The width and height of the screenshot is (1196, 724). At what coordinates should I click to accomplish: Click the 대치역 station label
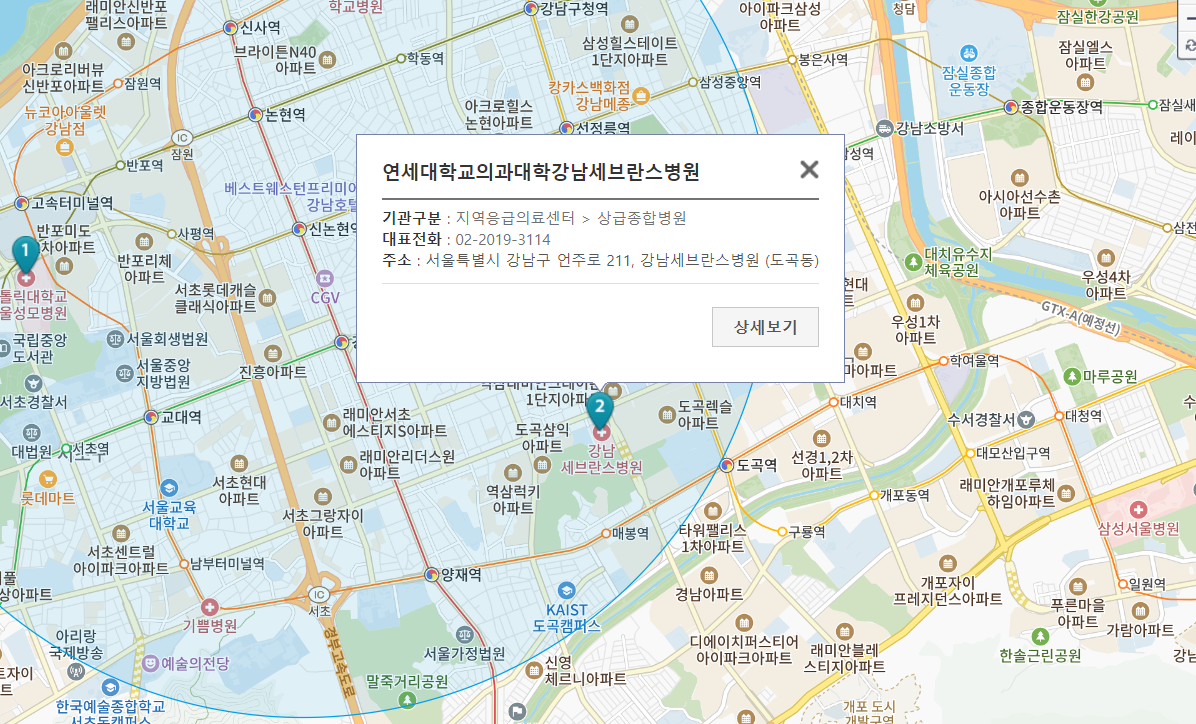click(x=858, y=402)
